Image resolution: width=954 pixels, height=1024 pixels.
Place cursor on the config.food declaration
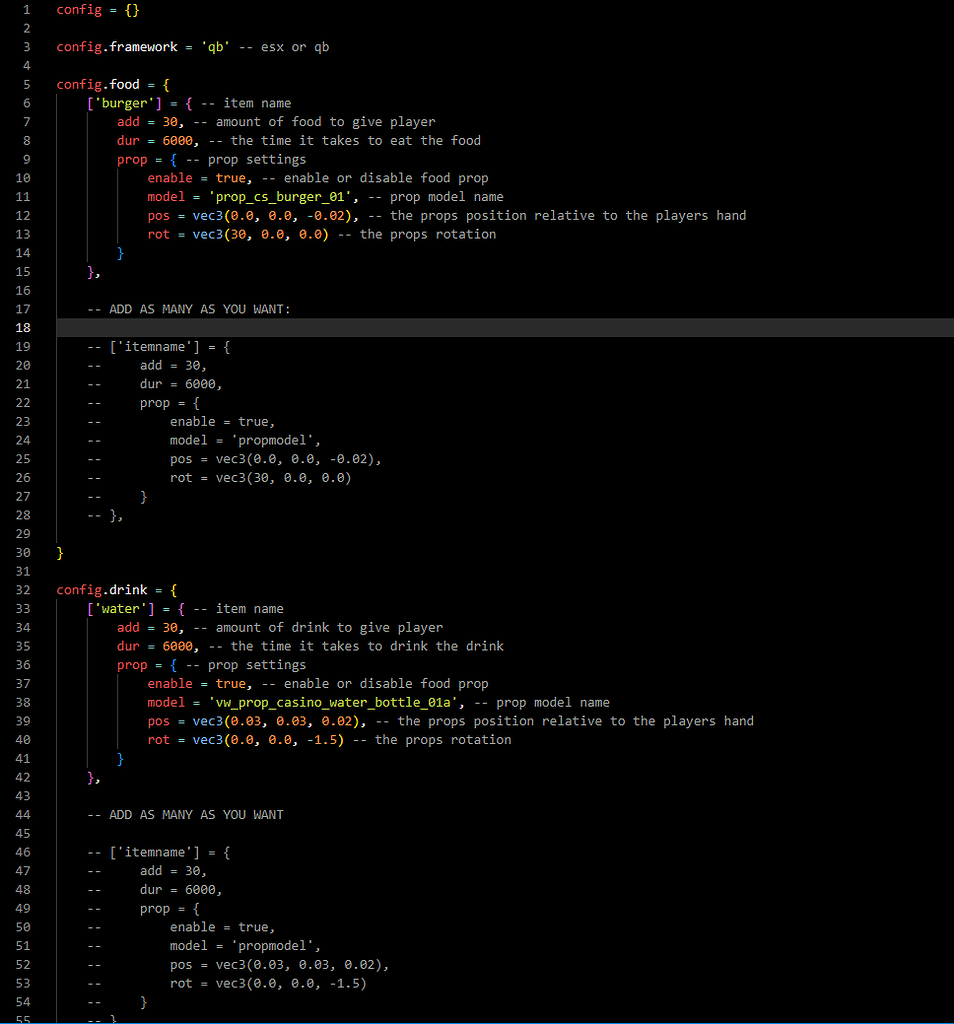tap(98, 85)
